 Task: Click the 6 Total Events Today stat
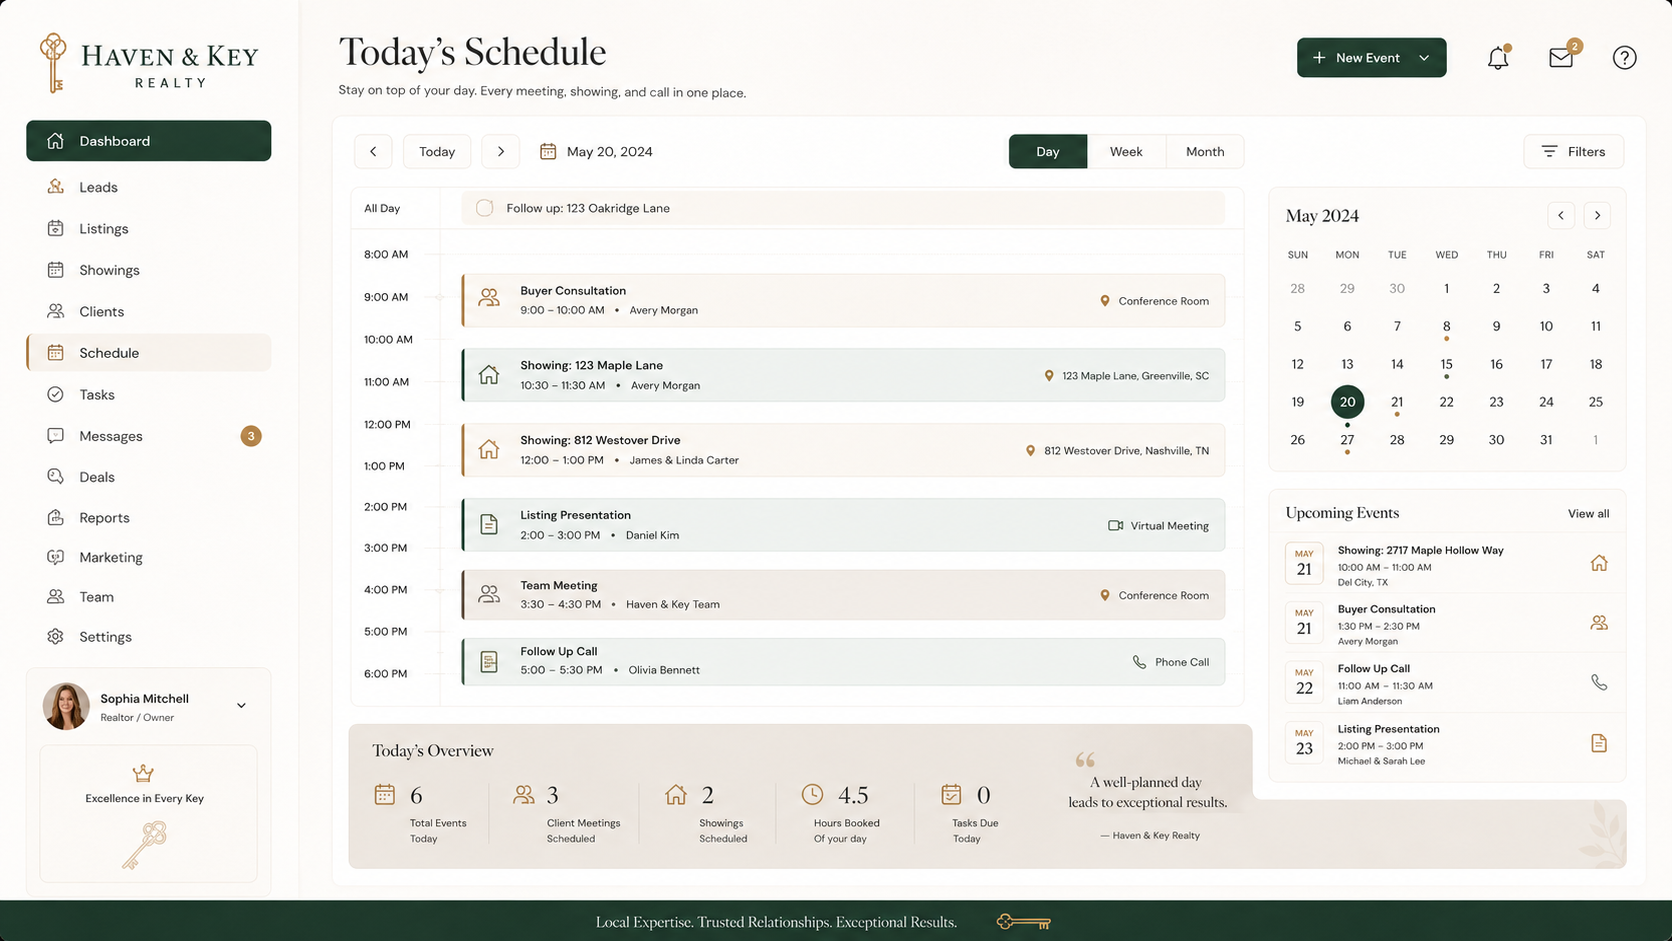pyautogui.click(x=421, y=814)
